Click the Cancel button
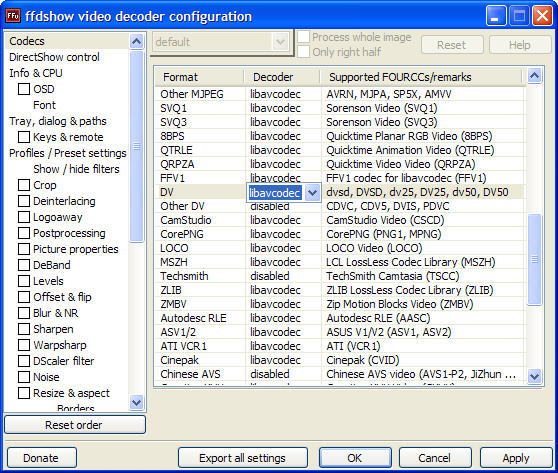 point(435,458)
